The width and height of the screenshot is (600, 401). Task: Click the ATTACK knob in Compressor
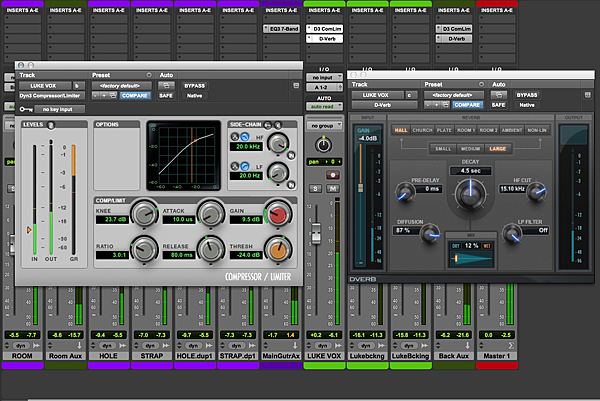211,214
